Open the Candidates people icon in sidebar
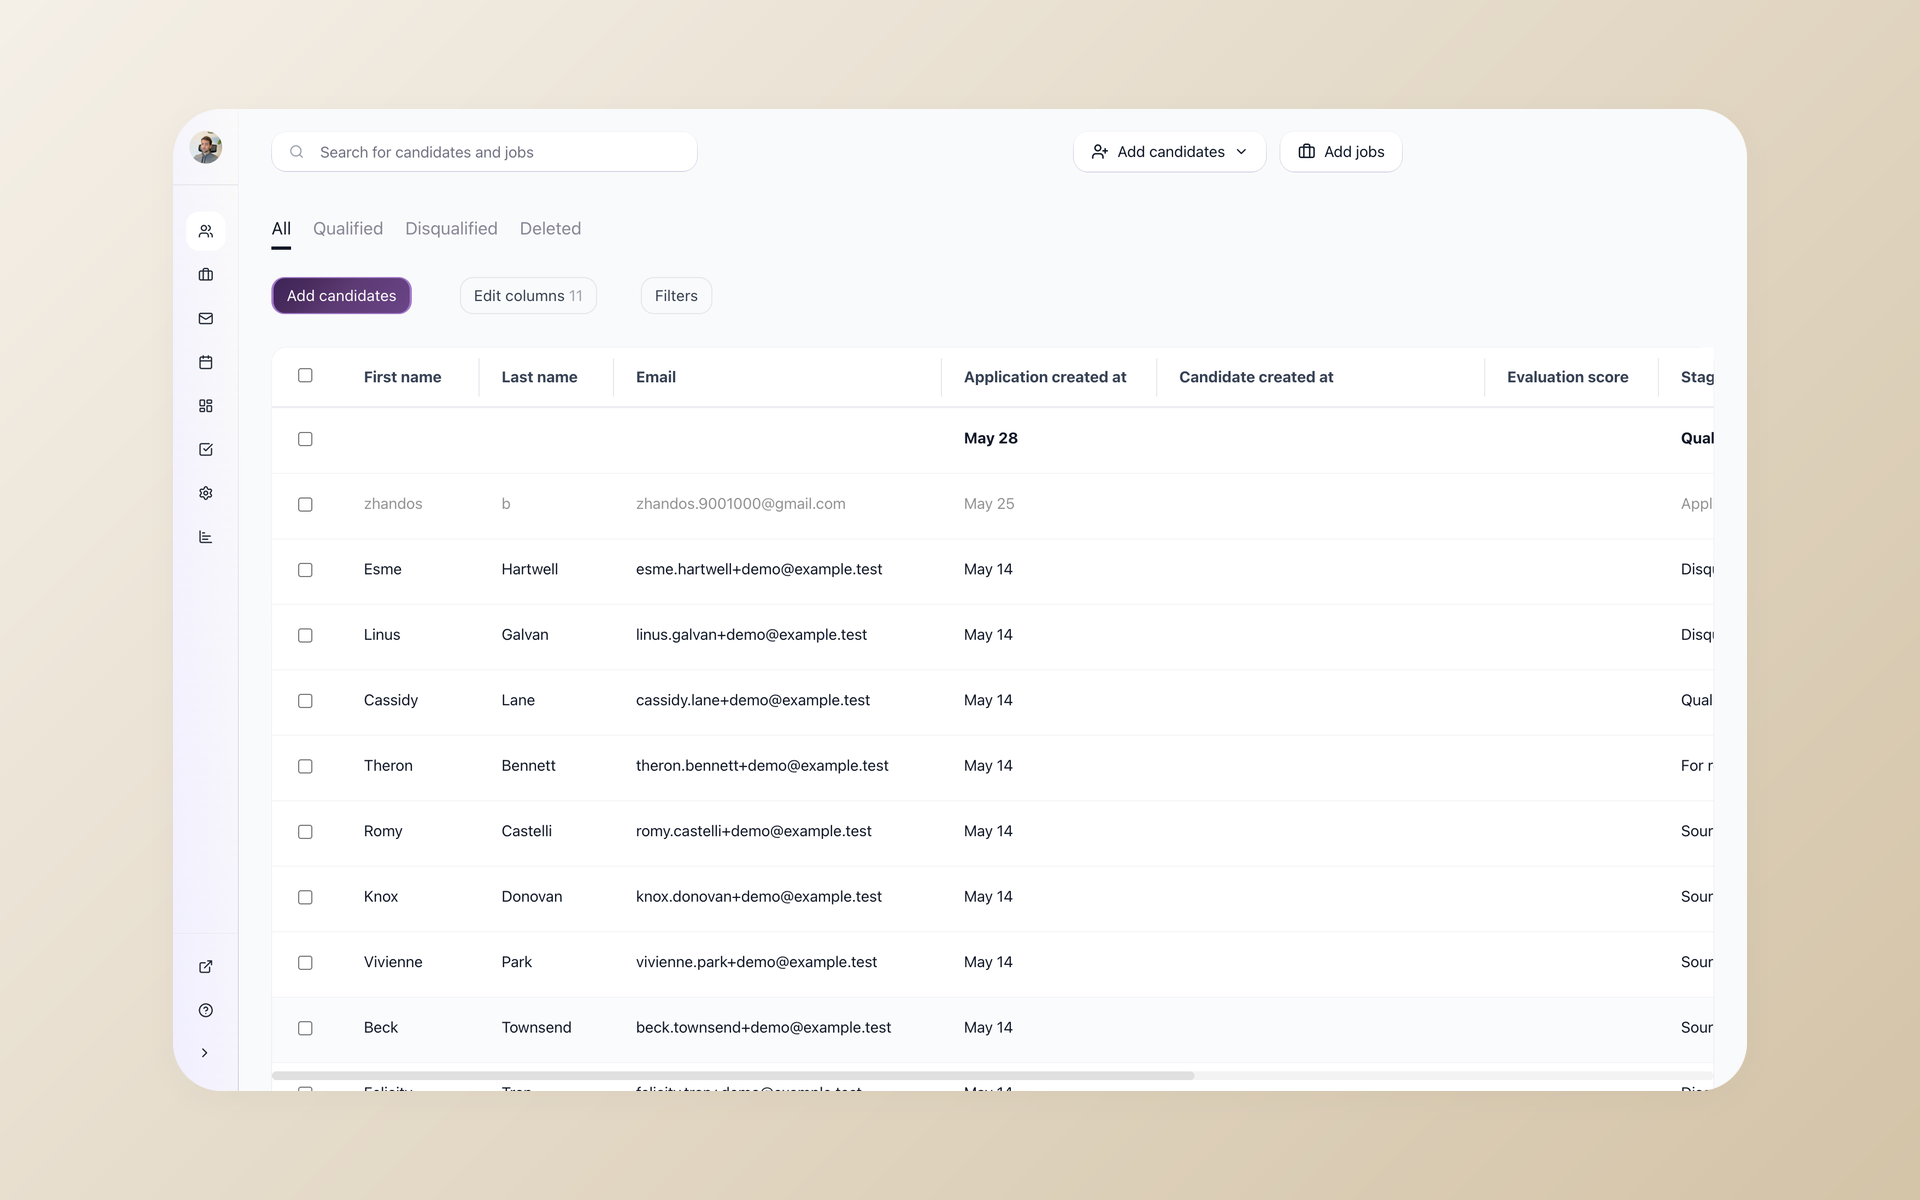The height and width of the screenshot is (1200, 1920). click(206, 231)
